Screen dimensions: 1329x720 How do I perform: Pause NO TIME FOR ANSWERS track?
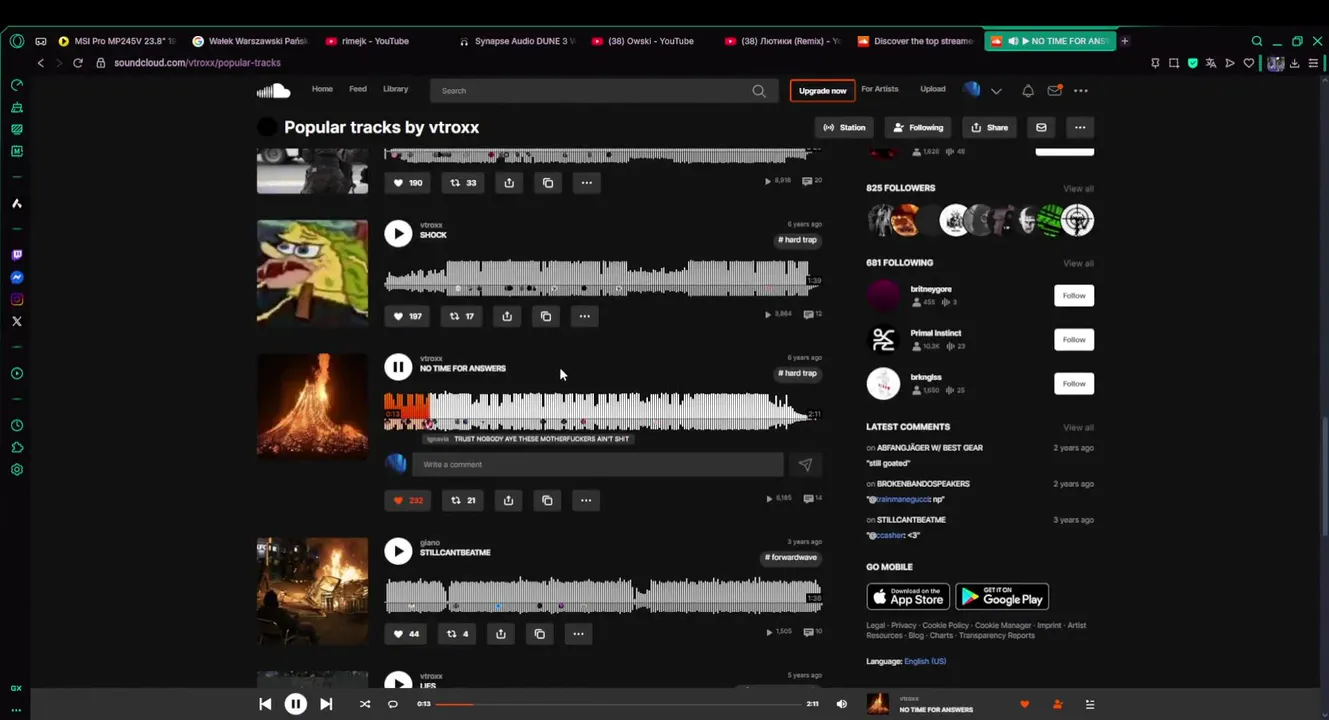tap(398, 367)
